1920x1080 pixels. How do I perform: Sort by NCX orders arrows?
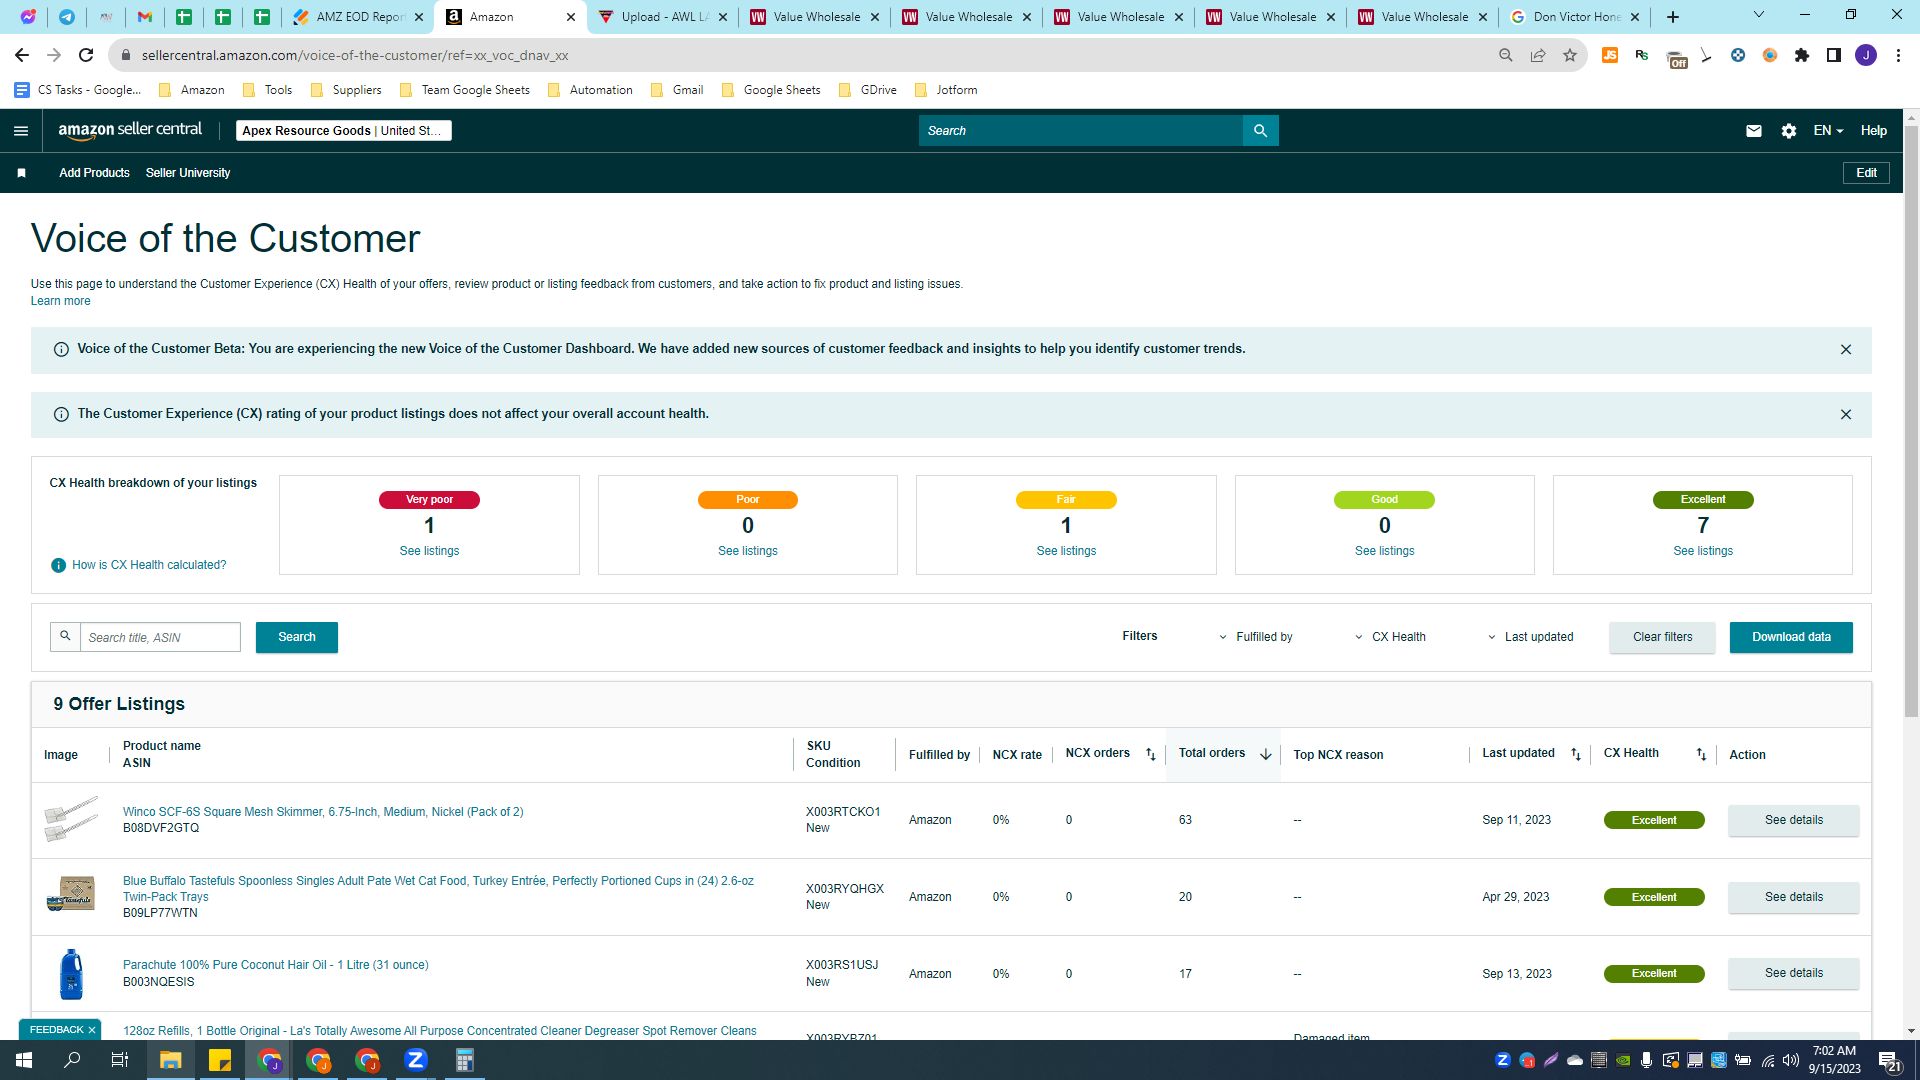pyautogui.click(x=1150, y=755)
